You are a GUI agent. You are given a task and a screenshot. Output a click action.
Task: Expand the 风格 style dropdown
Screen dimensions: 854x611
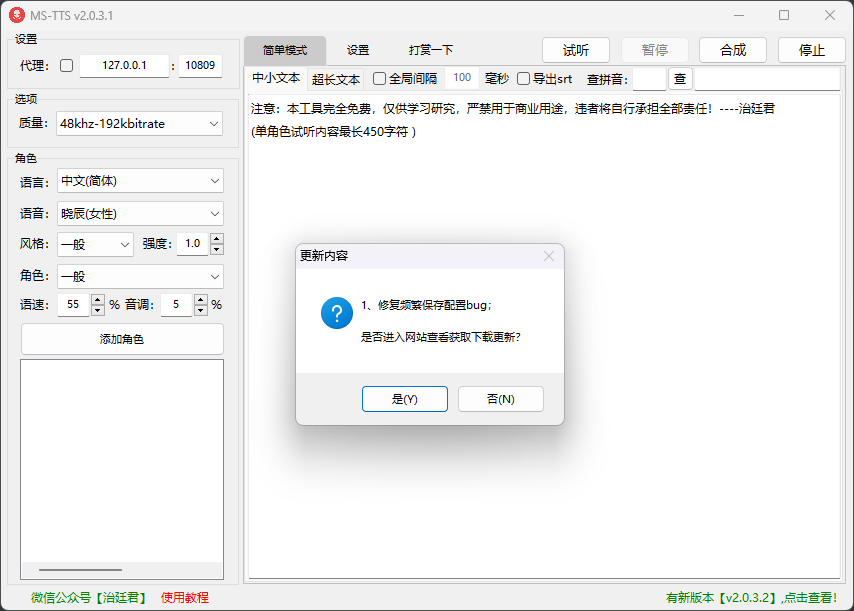[x=95, y=244]
